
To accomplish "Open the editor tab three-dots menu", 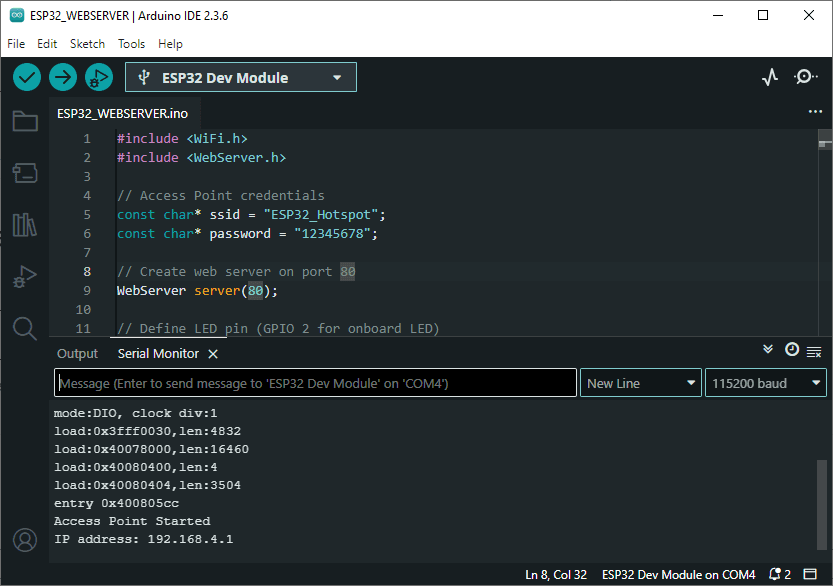I will tap(815, 112).
